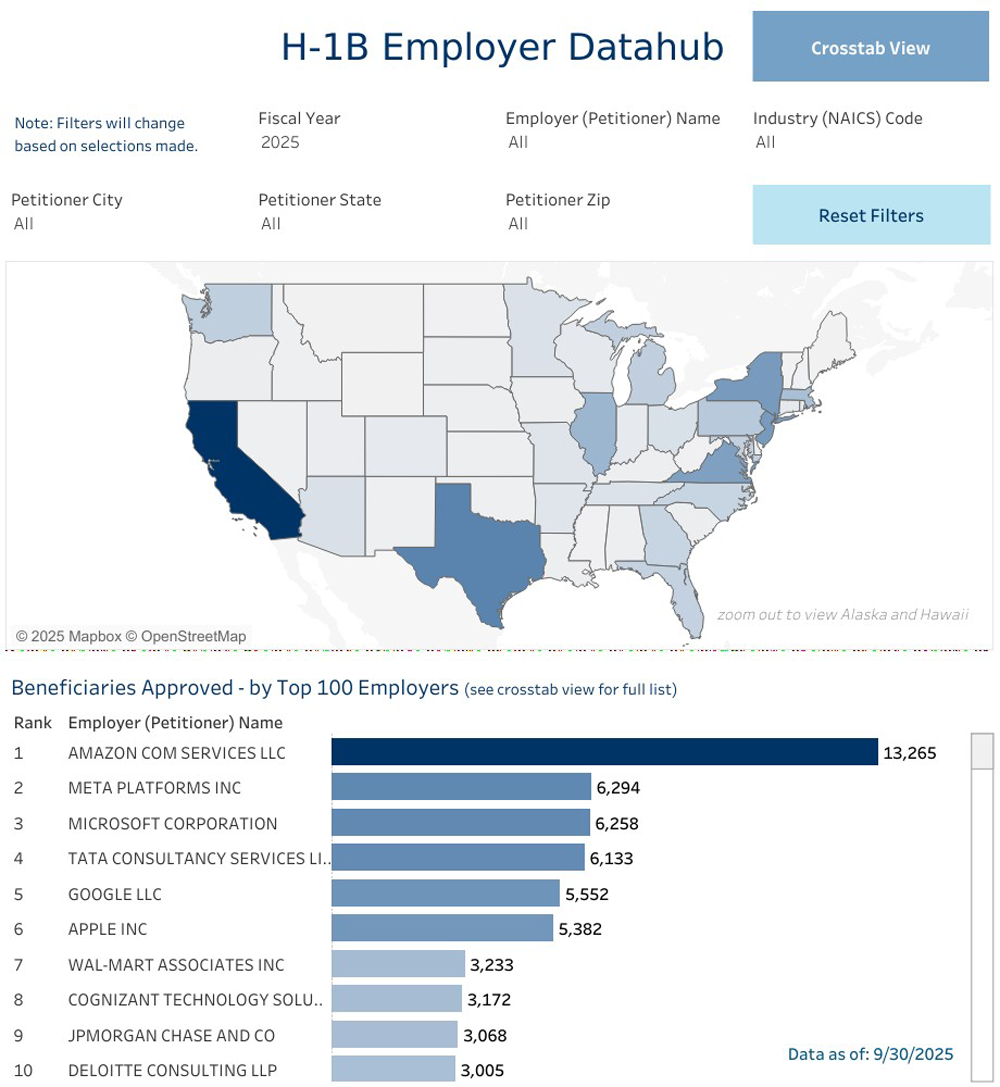Select the Google LLC bar
Screen dimensions: 1000x1087
coord(445,894)
